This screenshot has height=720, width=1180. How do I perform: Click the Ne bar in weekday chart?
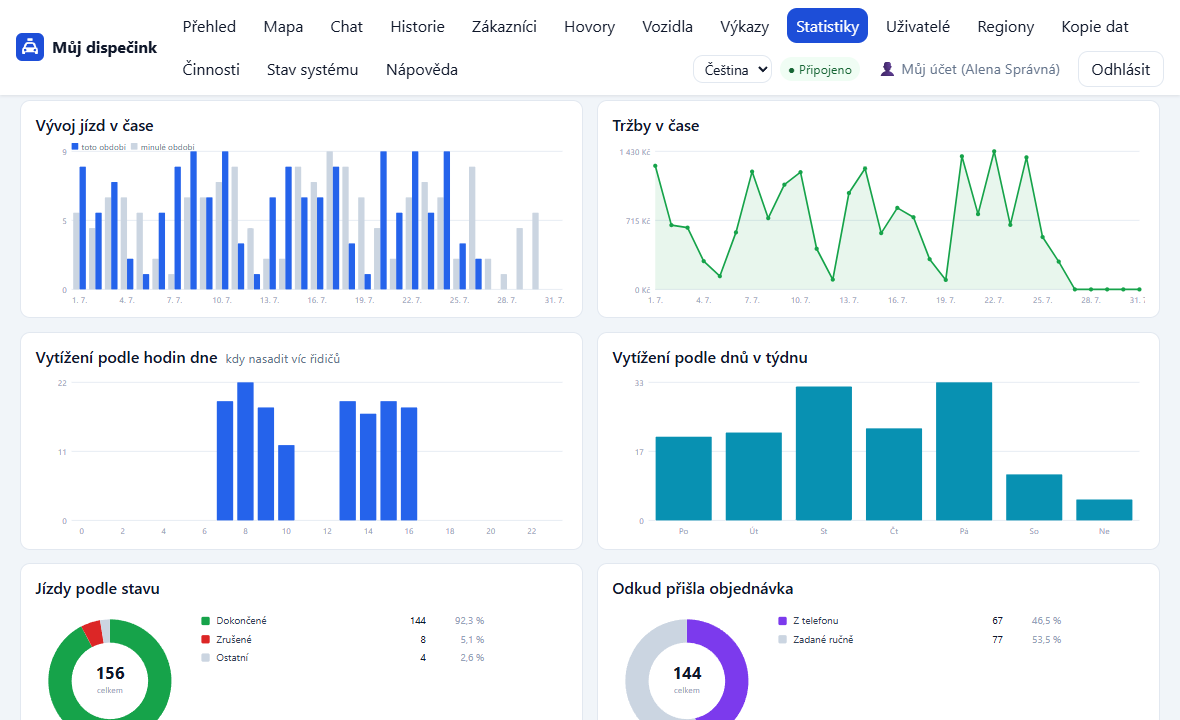(x=1104, y=510)
